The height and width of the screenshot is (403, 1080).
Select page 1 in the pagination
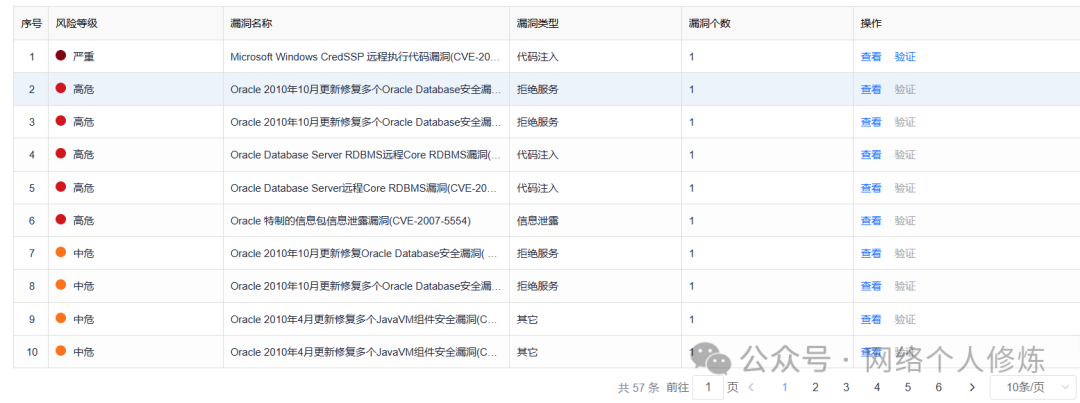784,387
